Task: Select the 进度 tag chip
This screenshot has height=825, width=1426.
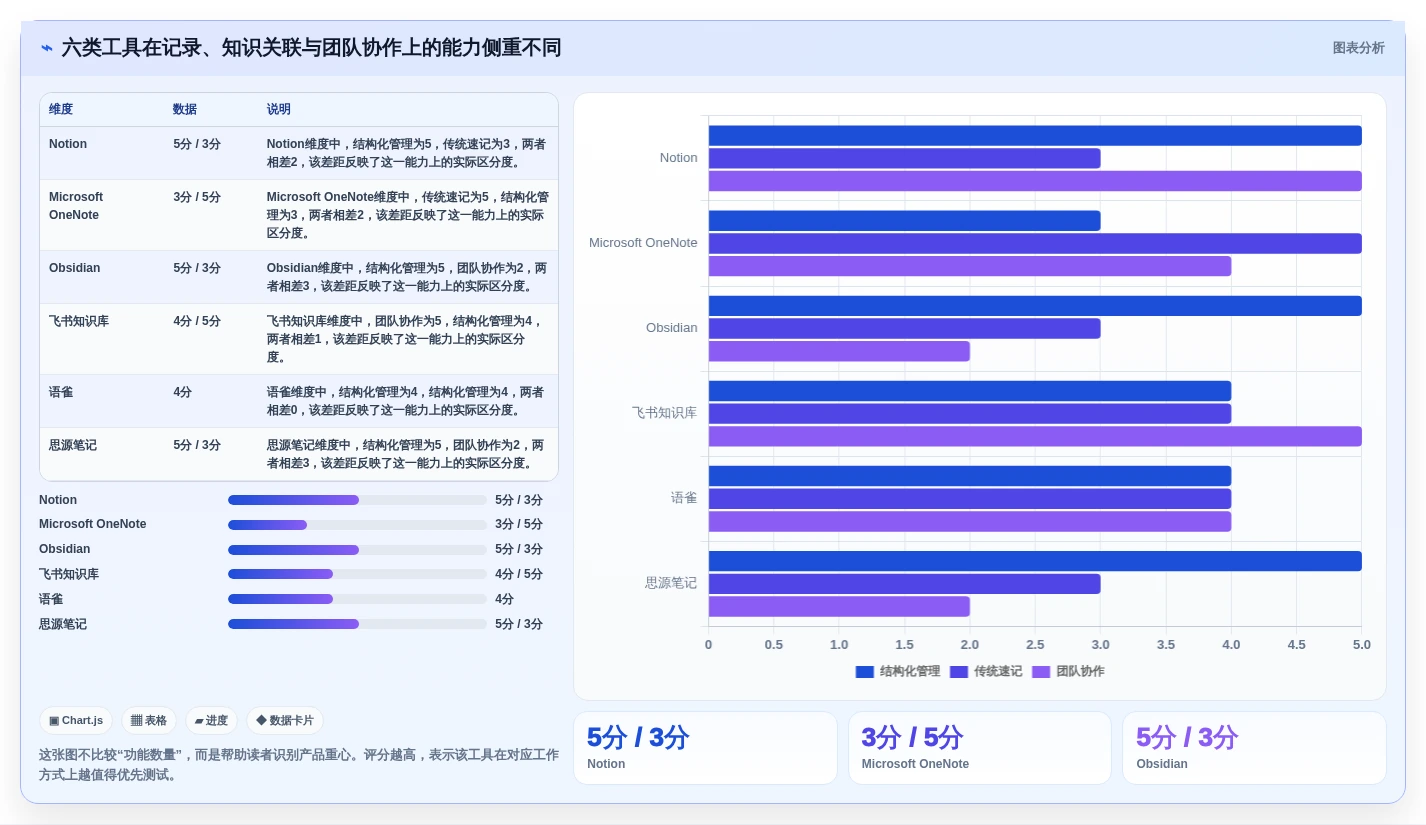Action: pos(211,720)
